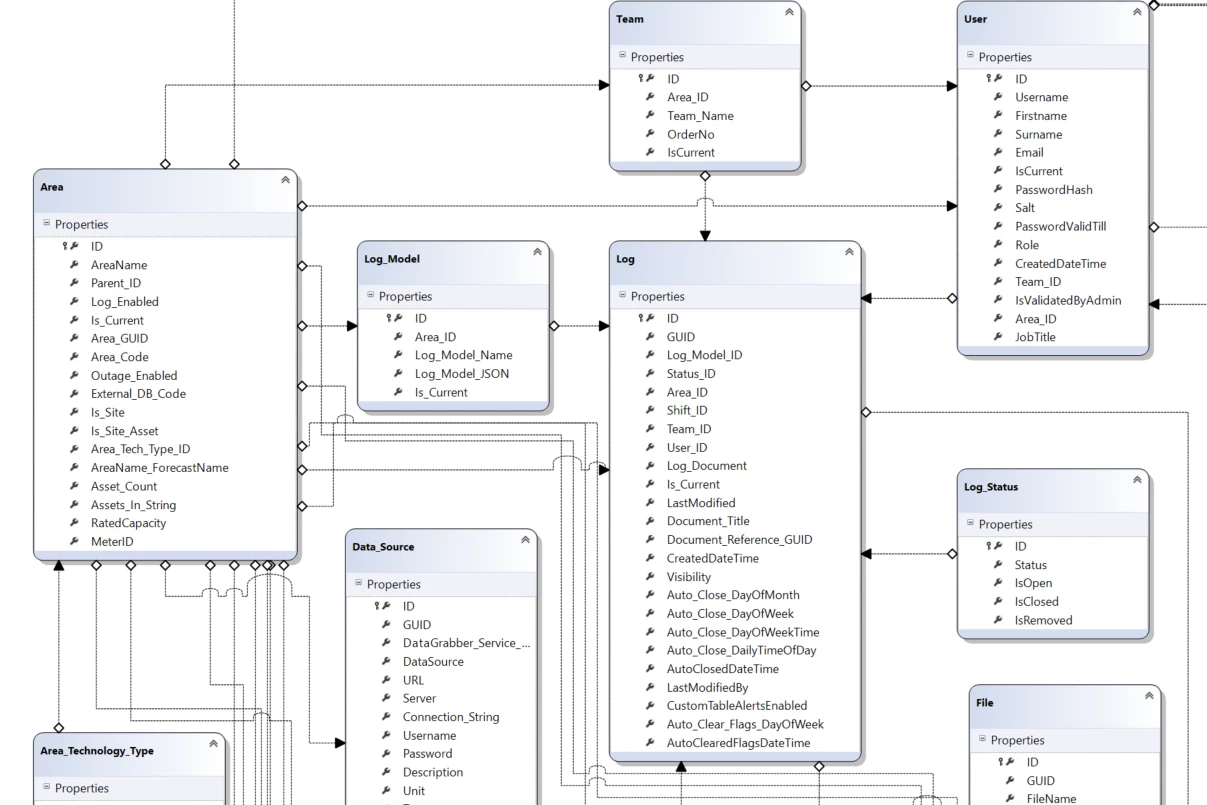Collapse Properties section in Area entity
Viewport: 1207px width, 805px height.
pos(46,224)
